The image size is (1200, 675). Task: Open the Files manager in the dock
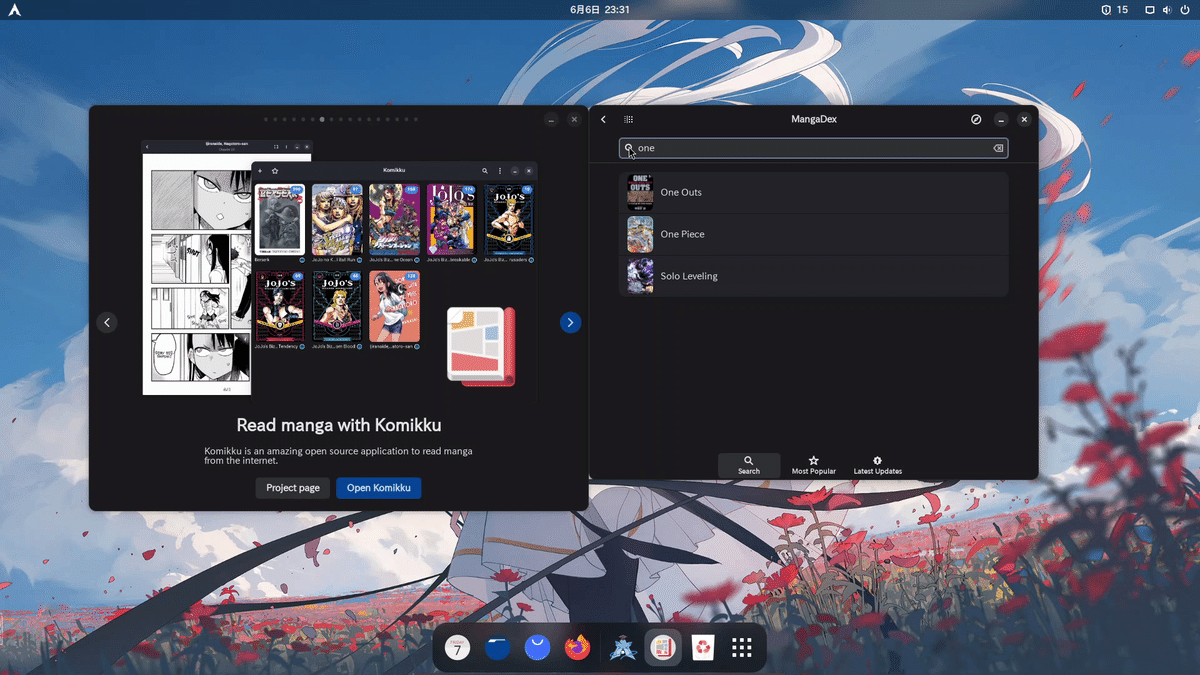coord(498,648)
